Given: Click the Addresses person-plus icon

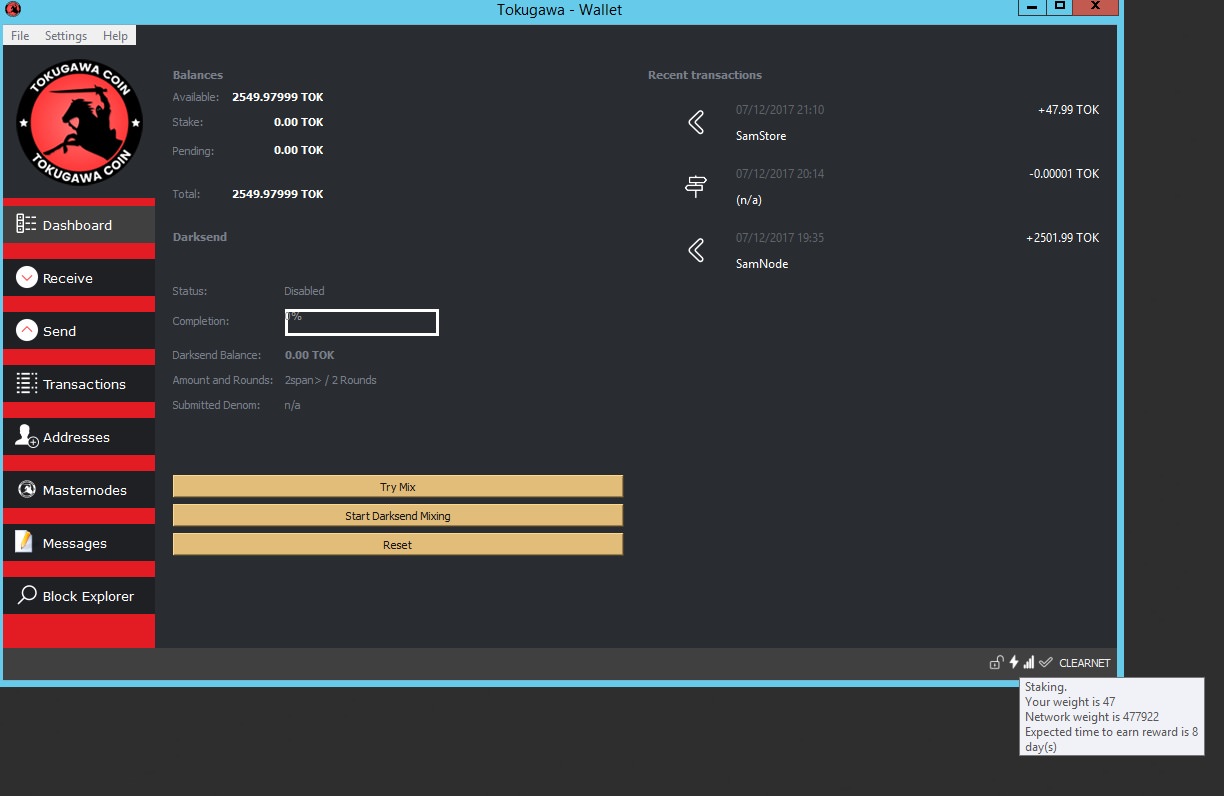Looking at the screenshot, I should click(x=27, y=436).
